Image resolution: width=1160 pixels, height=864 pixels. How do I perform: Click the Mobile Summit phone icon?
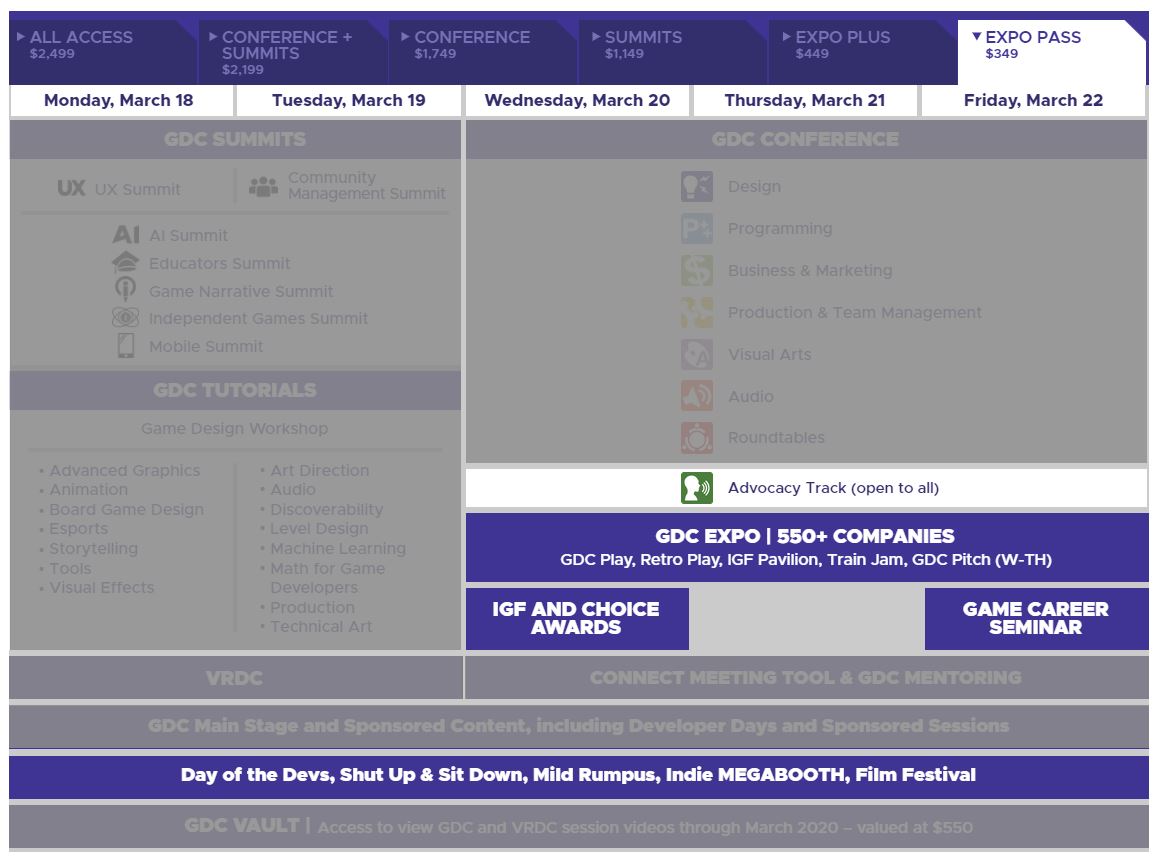click(x=126, y=345)
